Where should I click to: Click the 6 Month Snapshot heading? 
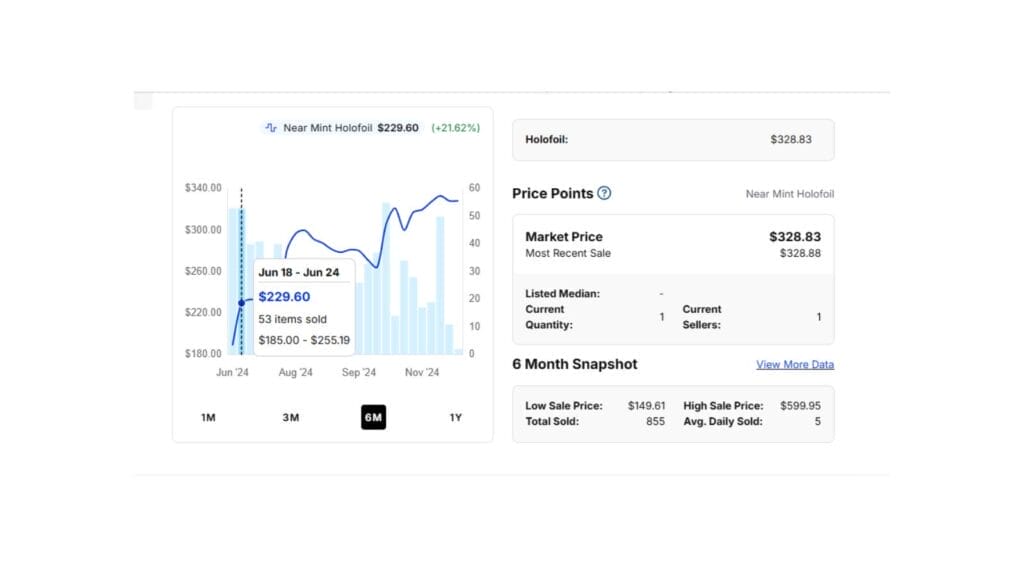click(575, 364)
